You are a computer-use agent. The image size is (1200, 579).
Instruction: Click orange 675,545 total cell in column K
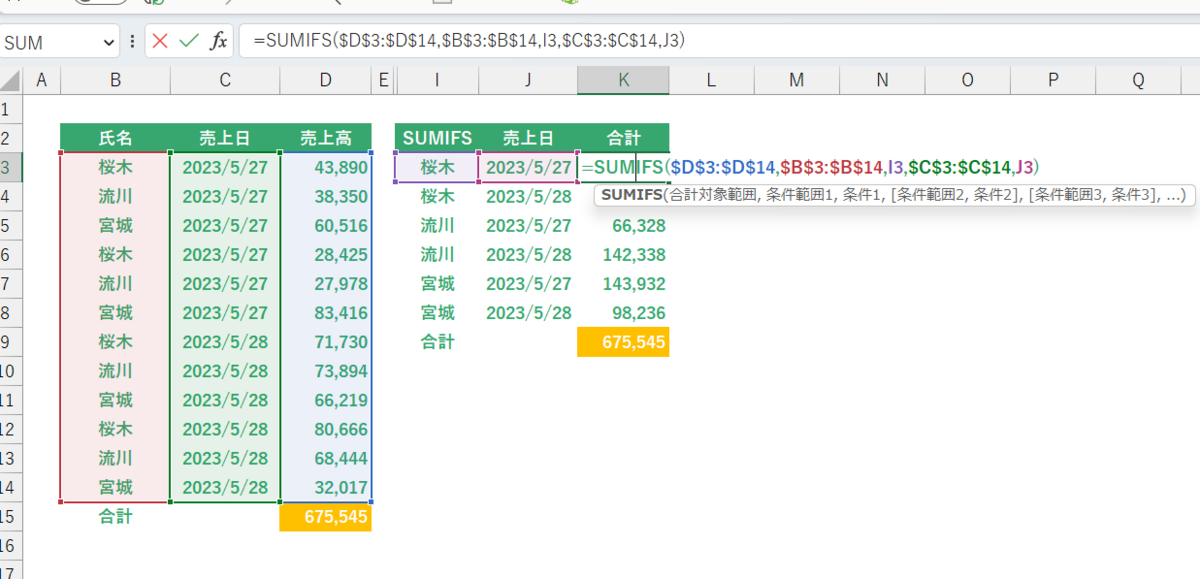[x=623, y=342]
